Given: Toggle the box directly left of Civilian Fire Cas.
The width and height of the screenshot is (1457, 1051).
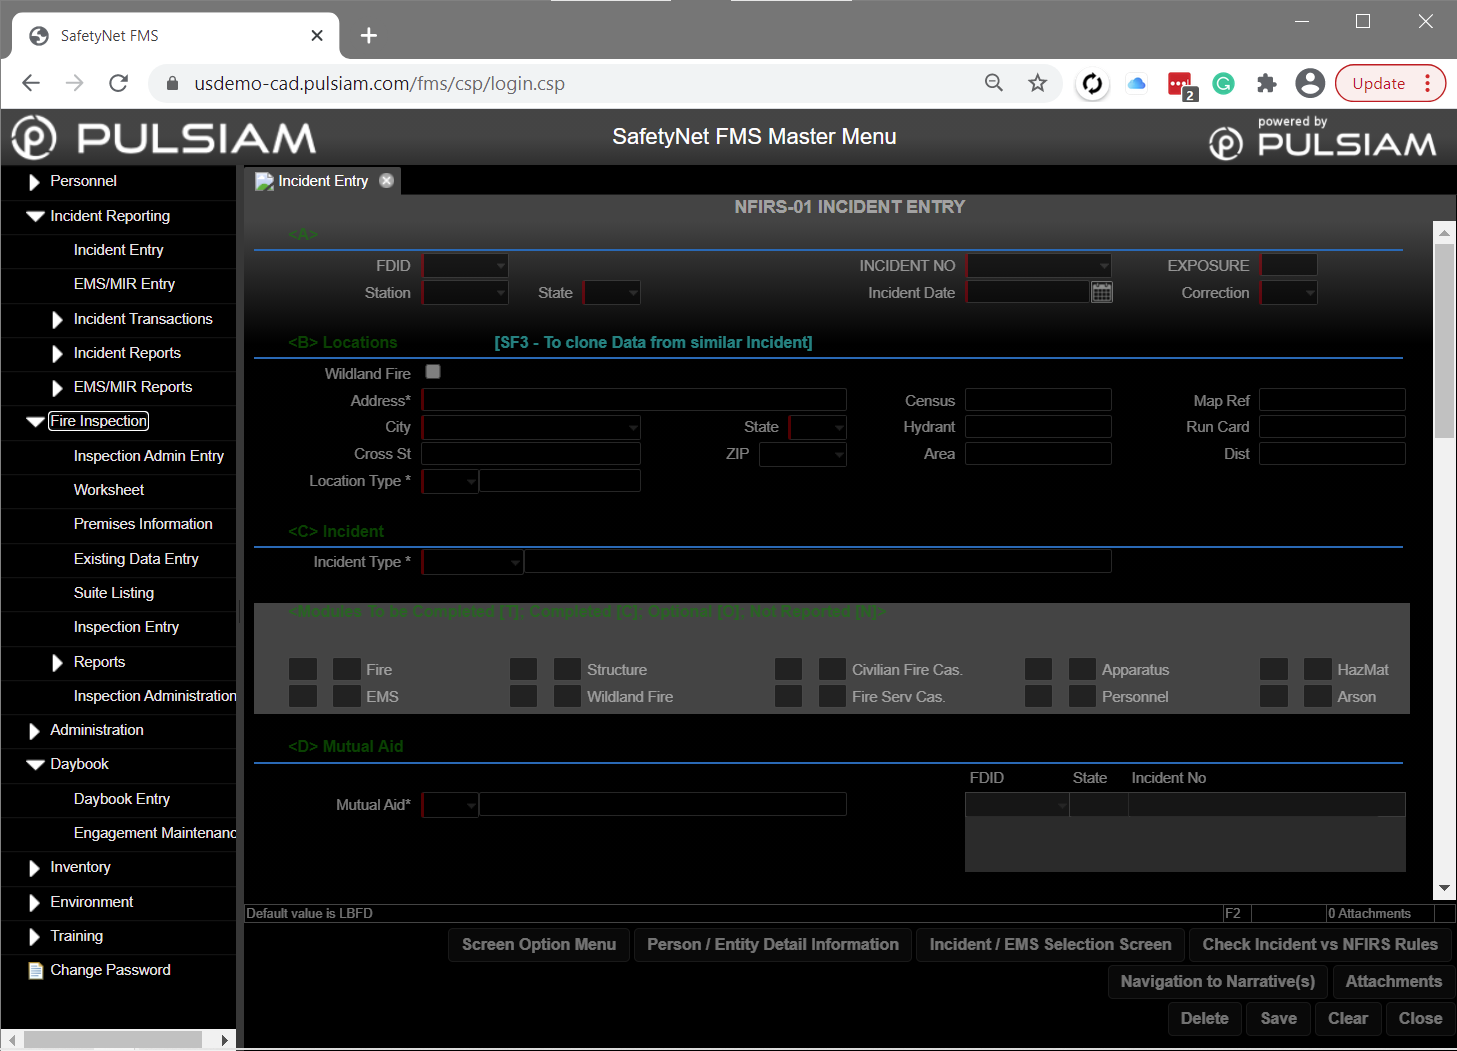Looking at the screenshot, I should tap(832, 669).
